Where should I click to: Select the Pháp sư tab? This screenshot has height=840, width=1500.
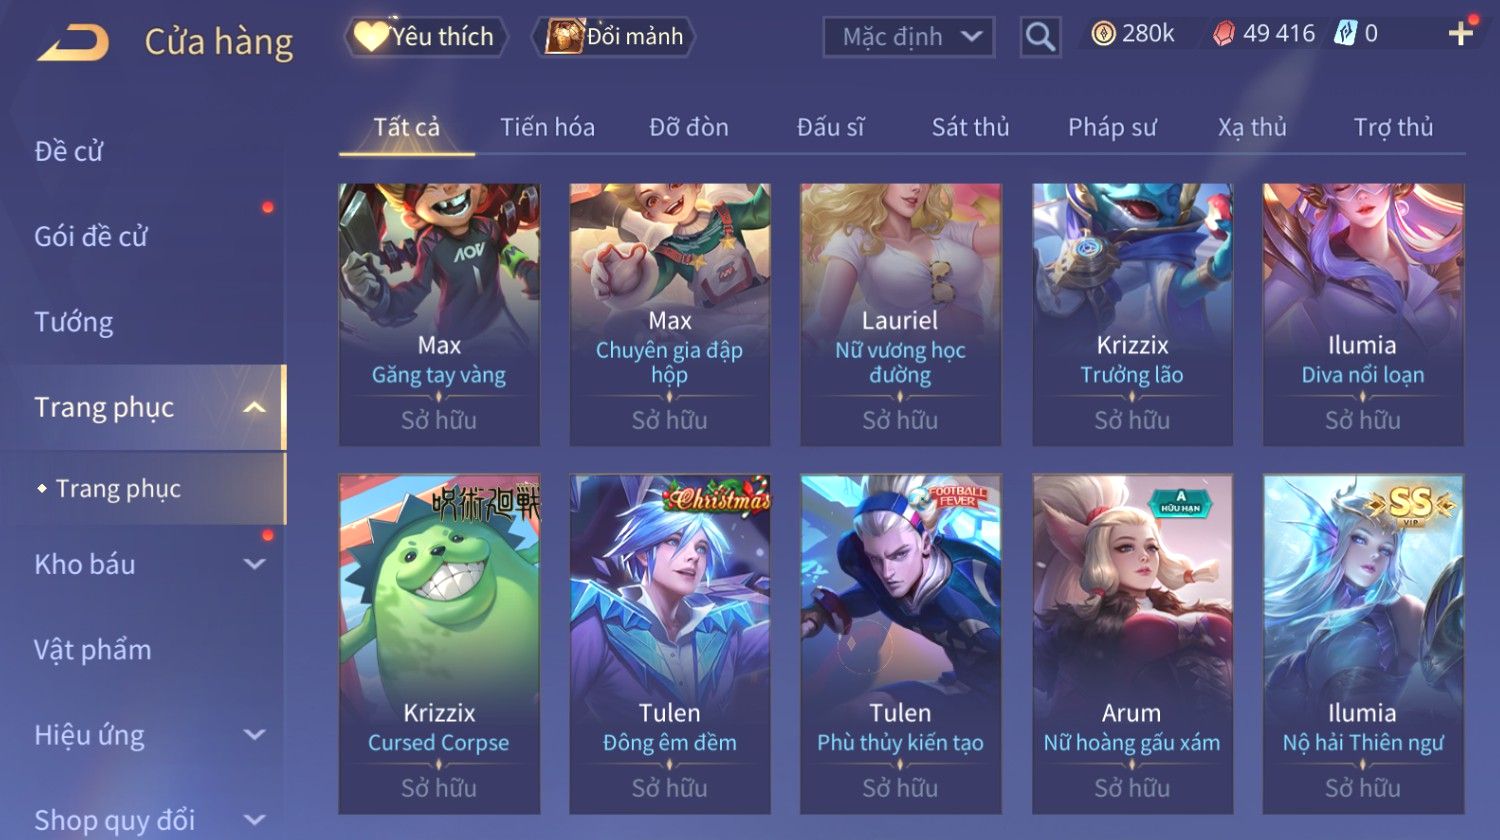(1112, 127)
